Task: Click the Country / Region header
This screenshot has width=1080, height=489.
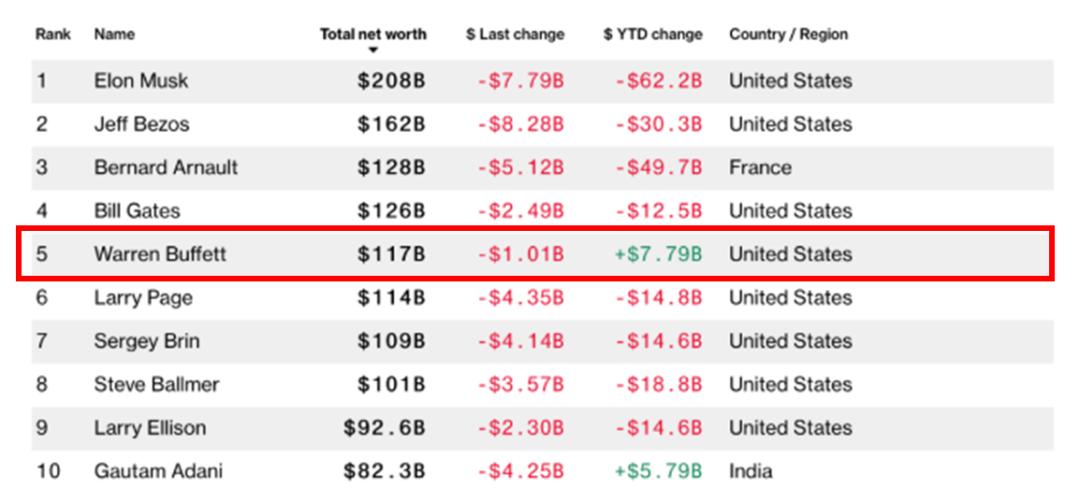Action: 788,34
